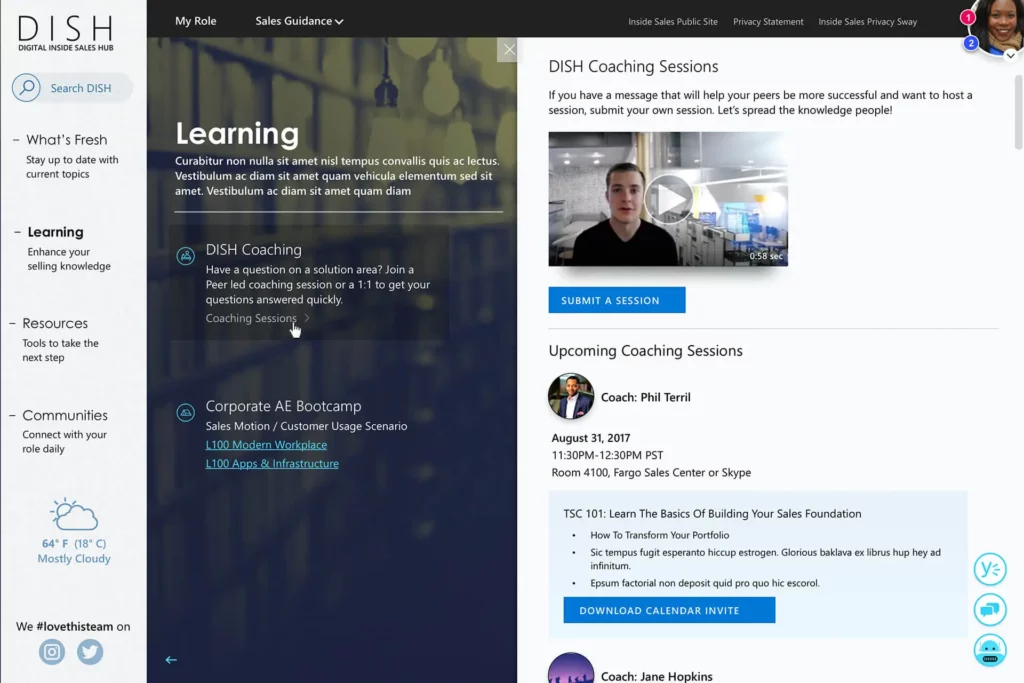
Task: Launch the robot chatbot assistant icon
Action: point(989,650)
